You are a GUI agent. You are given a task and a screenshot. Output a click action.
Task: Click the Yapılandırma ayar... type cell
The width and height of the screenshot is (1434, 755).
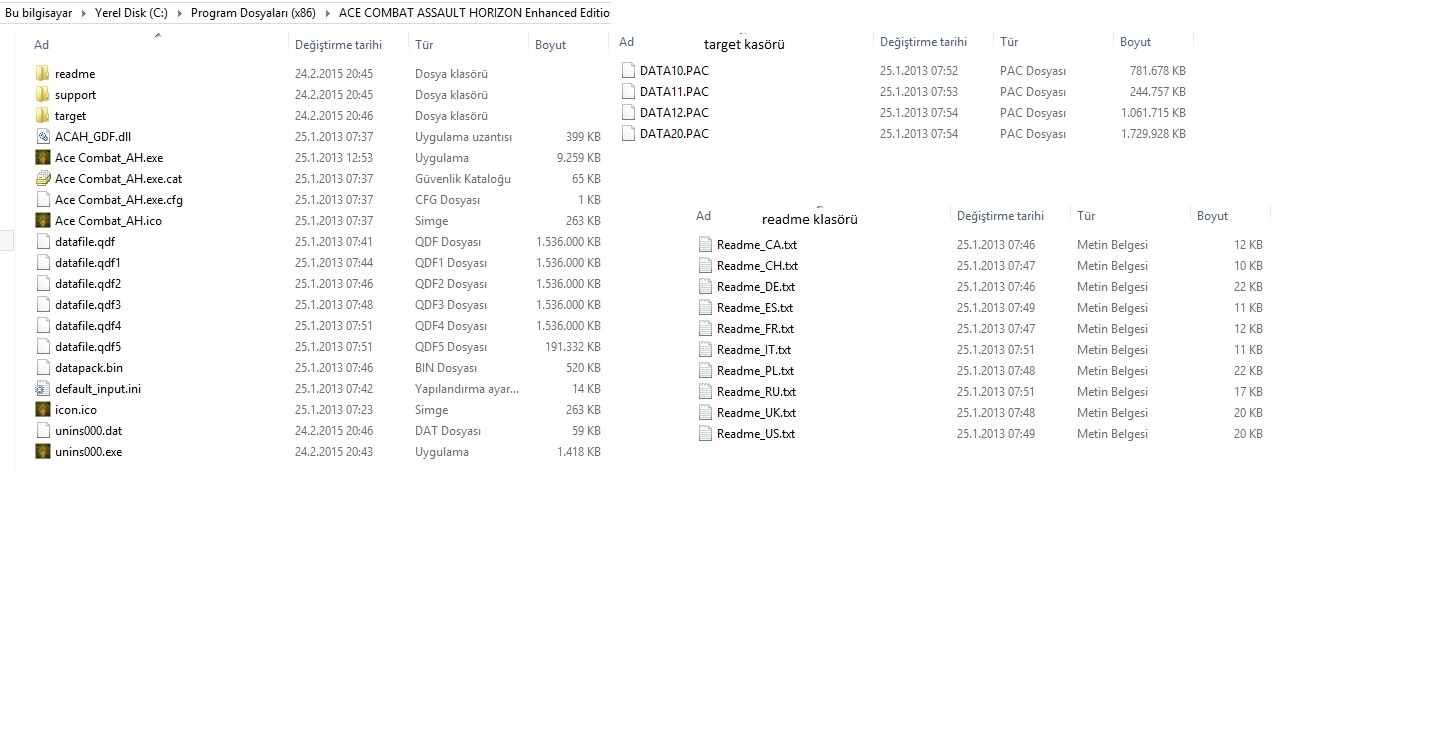pyautogui.click(x=467, y=389)
